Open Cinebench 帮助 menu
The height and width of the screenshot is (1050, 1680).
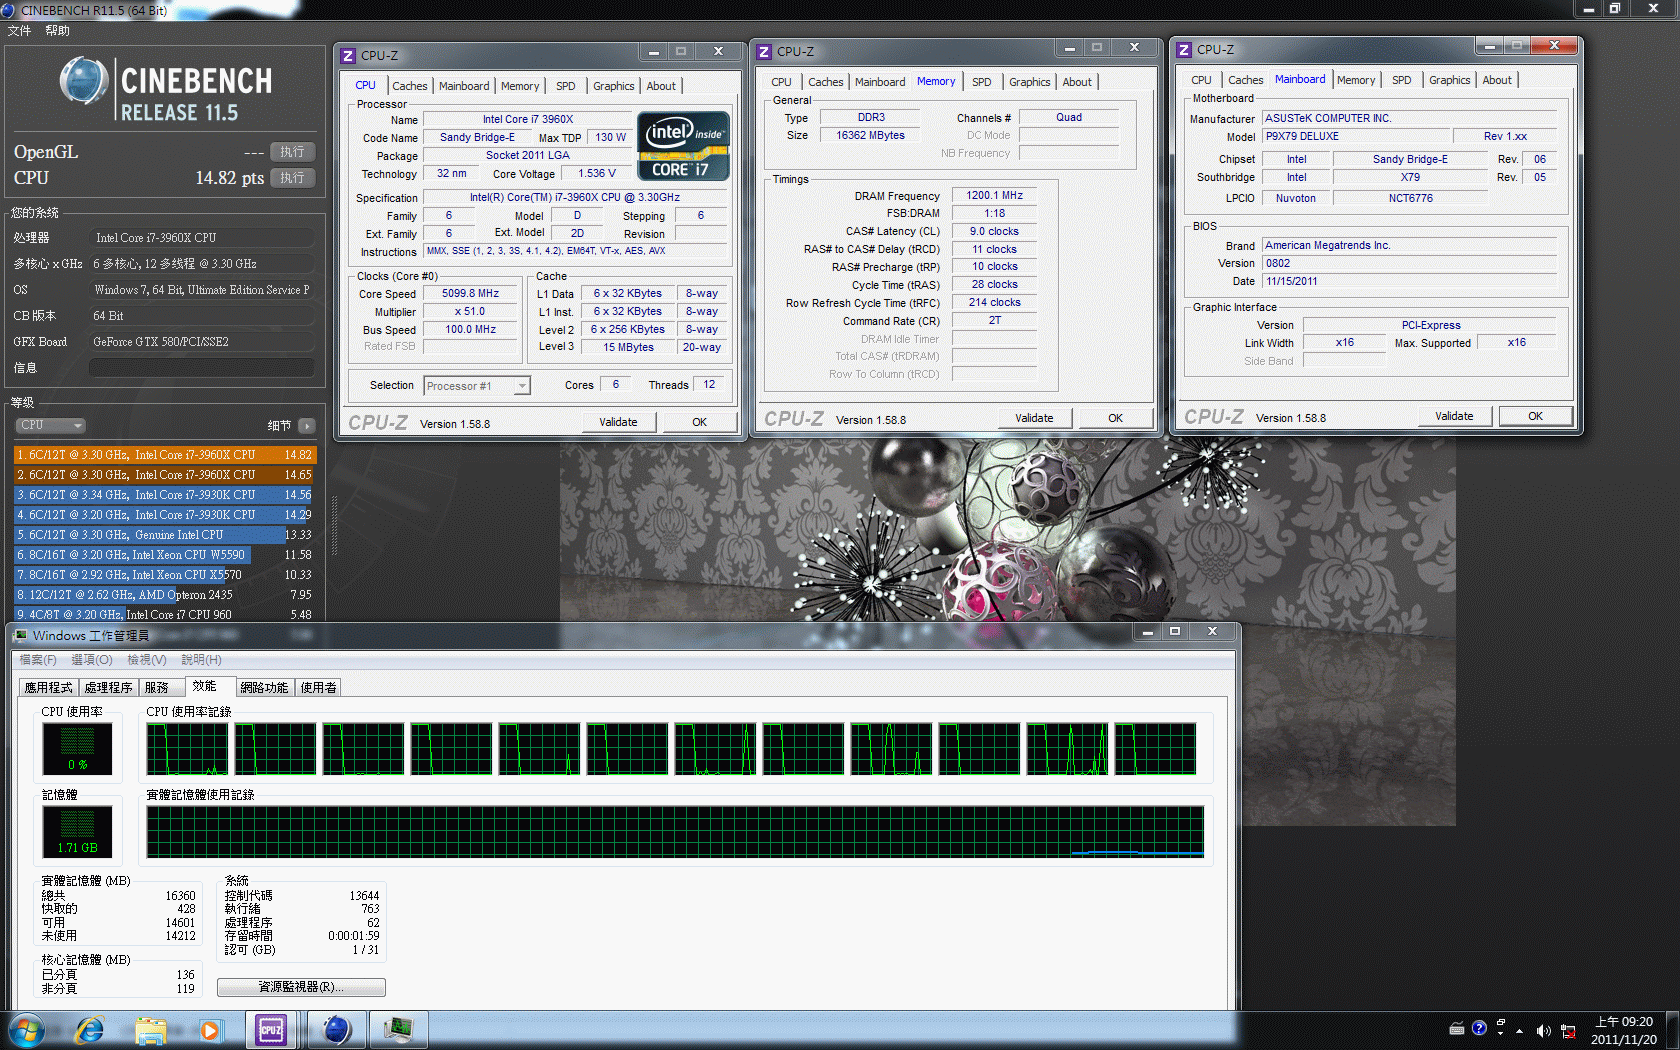pos(57,31)
